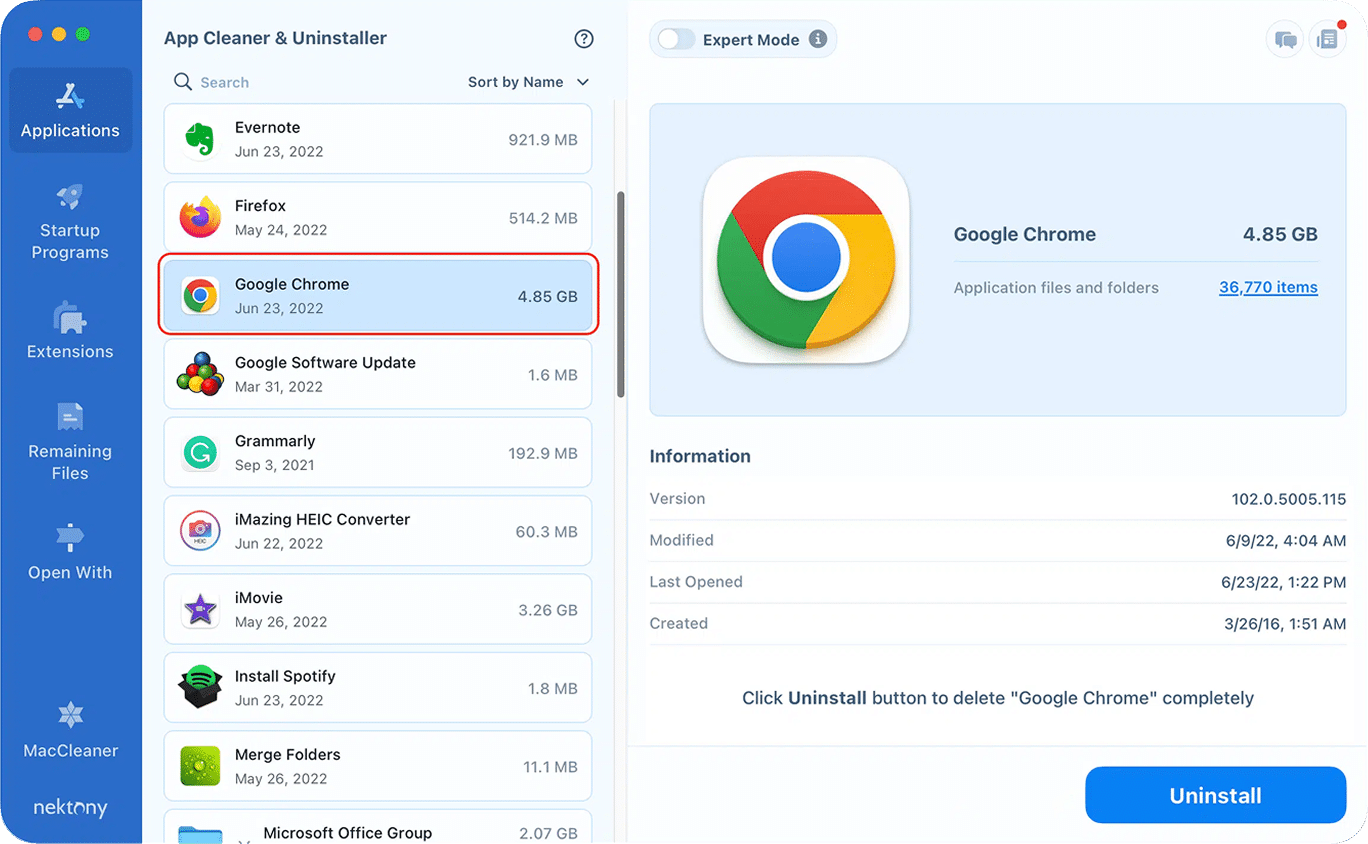Click the Uninstall button

coord(1215,795)
